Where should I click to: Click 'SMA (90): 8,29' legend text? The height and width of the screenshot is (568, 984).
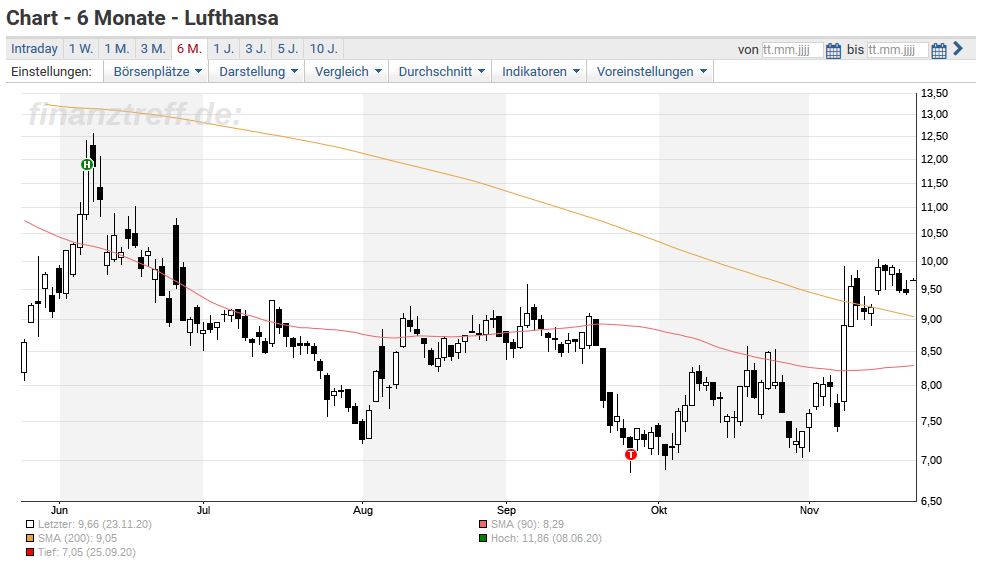(x=527, y=524)
